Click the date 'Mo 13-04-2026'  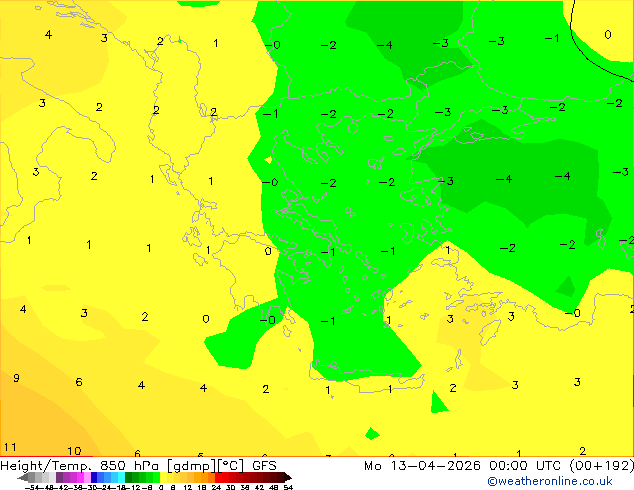(422, 466)
